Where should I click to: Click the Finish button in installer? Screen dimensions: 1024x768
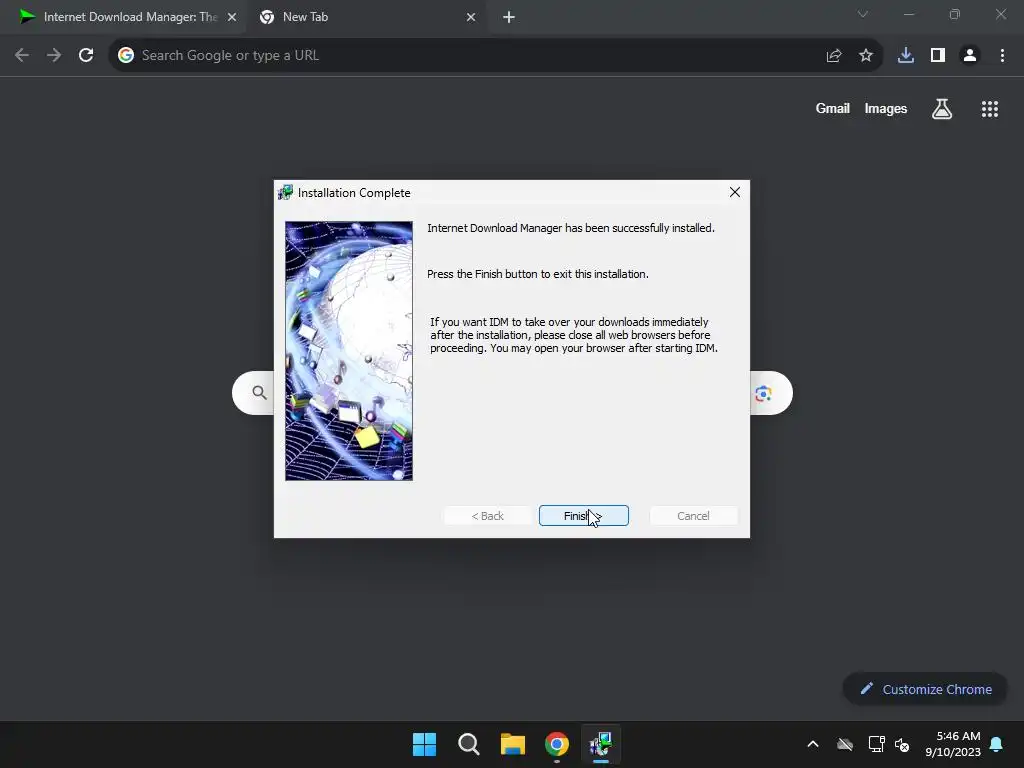[x=583, y=516]
